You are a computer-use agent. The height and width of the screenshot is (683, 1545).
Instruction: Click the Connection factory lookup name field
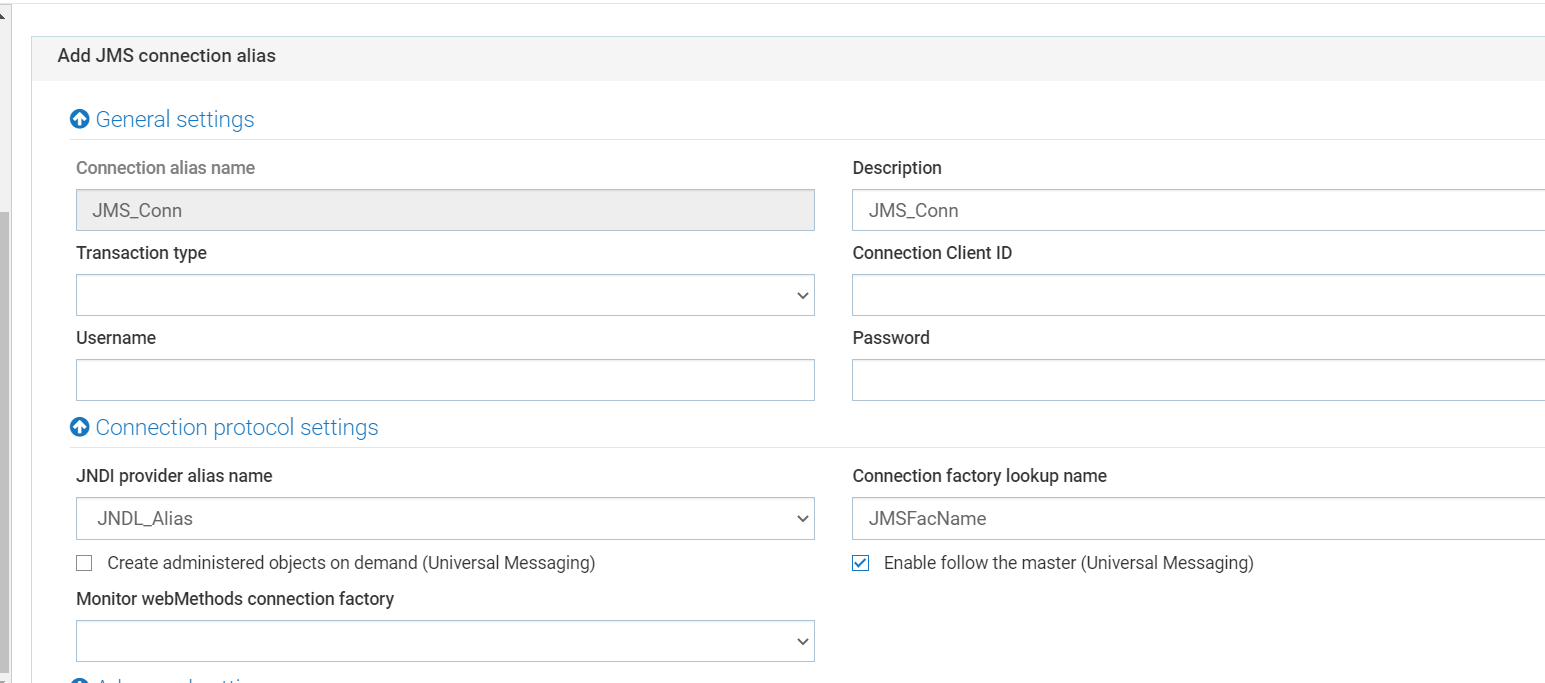pyautogui.click(x=1197, y=518)
